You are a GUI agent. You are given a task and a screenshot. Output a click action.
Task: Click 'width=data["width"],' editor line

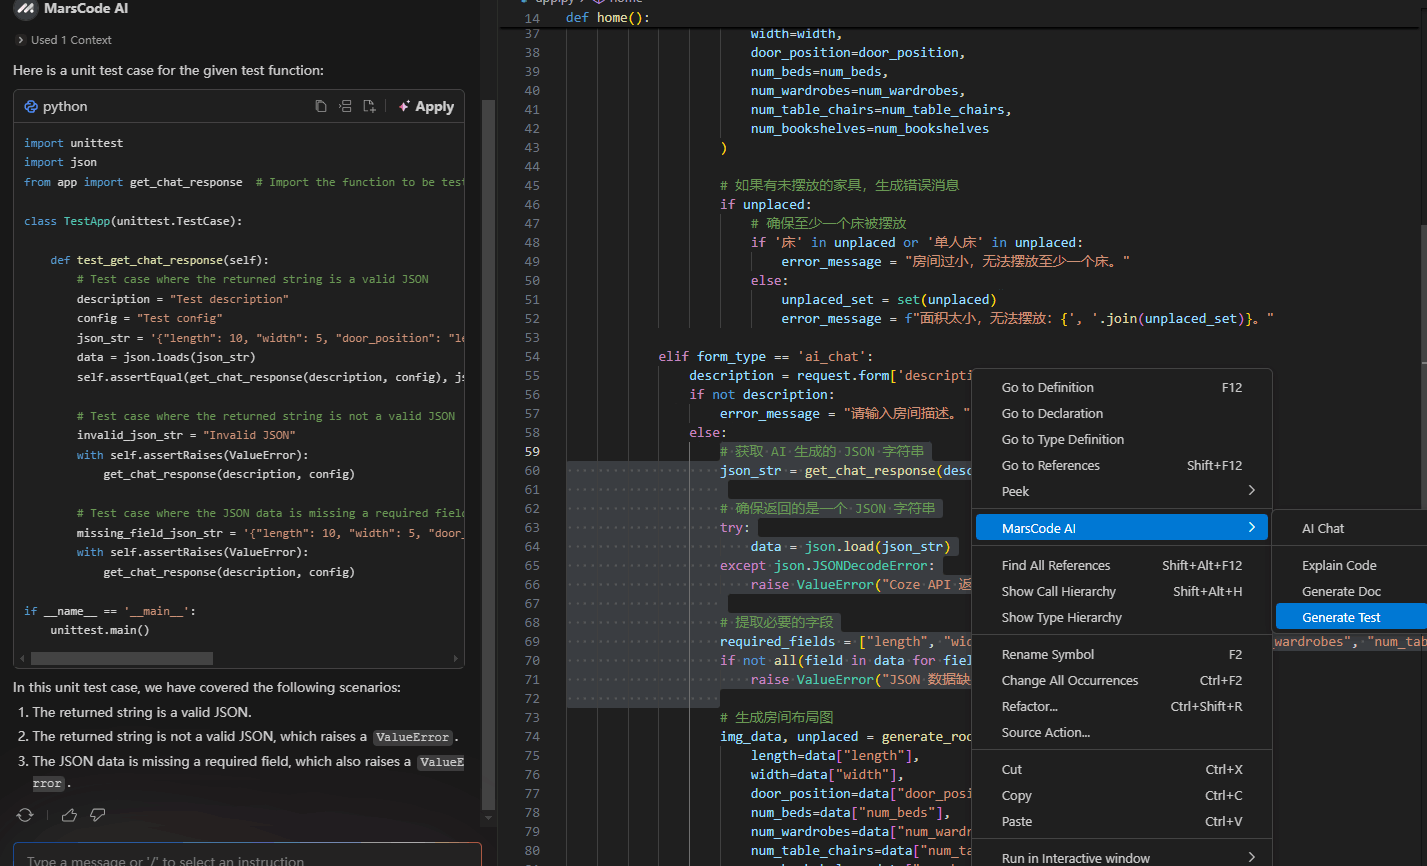(828, 774)
